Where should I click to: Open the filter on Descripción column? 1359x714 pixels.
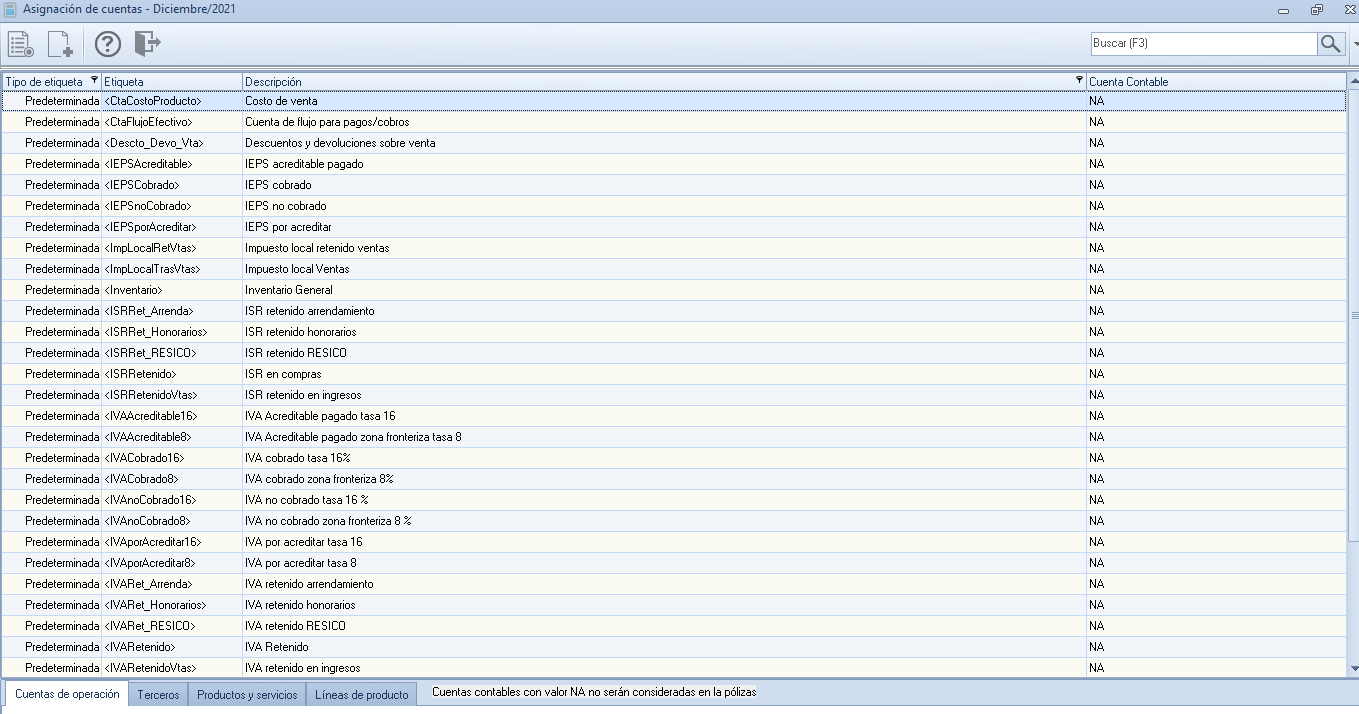[x=1079, y=81]
